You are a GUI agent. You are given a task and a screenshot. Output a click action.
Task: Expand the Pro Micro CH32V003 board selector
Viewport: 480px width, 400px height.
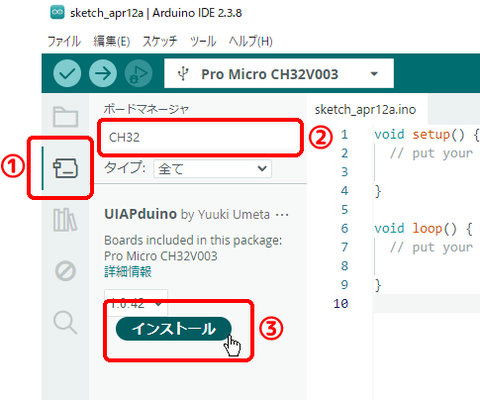pyautogui.click(x=279, y=74)
